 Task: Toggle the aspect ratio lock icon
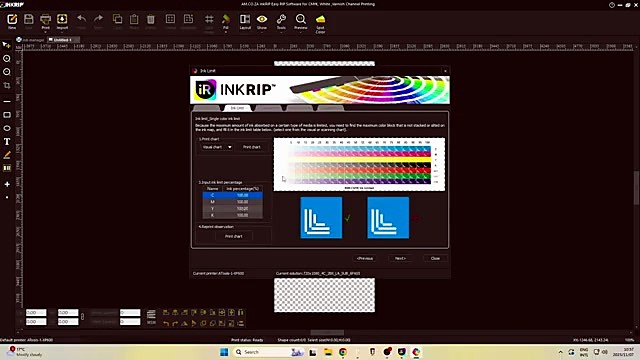82,317
